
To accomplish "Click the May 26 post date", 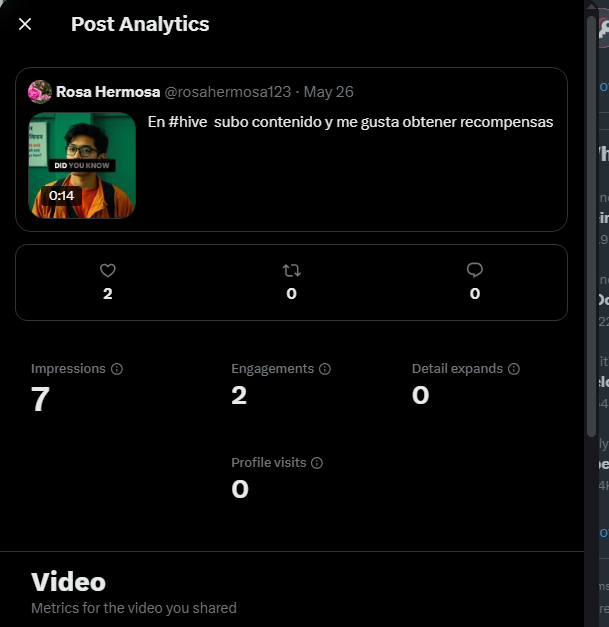I will (x=329, y=92).
